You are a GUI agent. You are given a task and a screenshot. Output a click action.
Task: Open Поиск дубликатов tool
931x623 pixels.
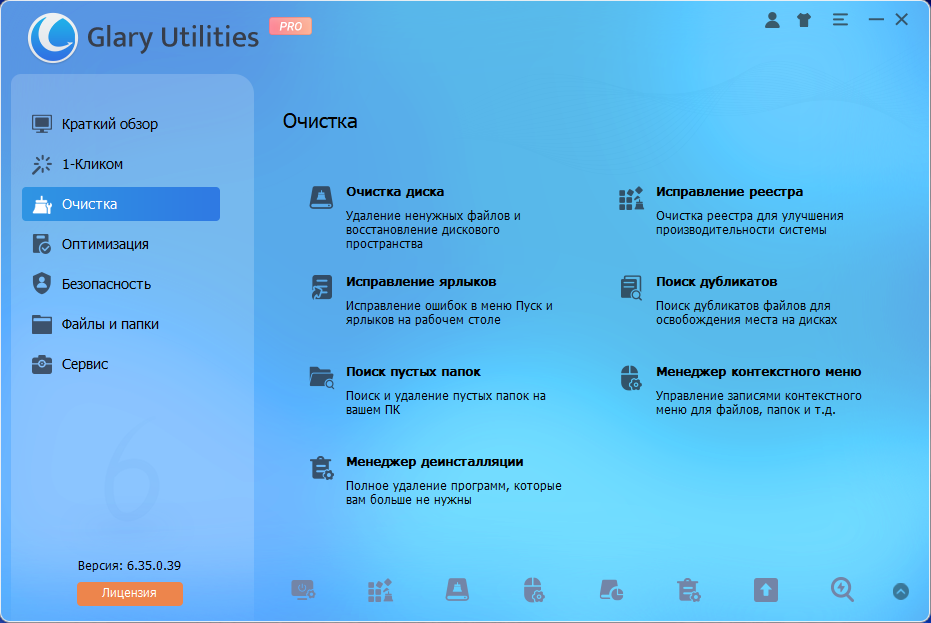click(716, 282)
